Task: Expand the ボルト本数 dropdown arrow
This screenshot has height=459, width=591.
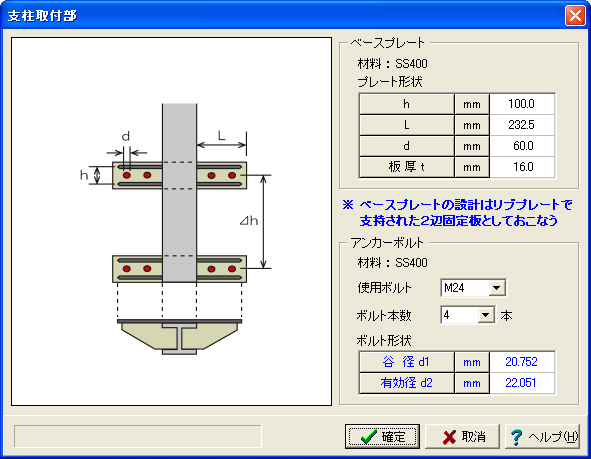Action: click(486, 315)
